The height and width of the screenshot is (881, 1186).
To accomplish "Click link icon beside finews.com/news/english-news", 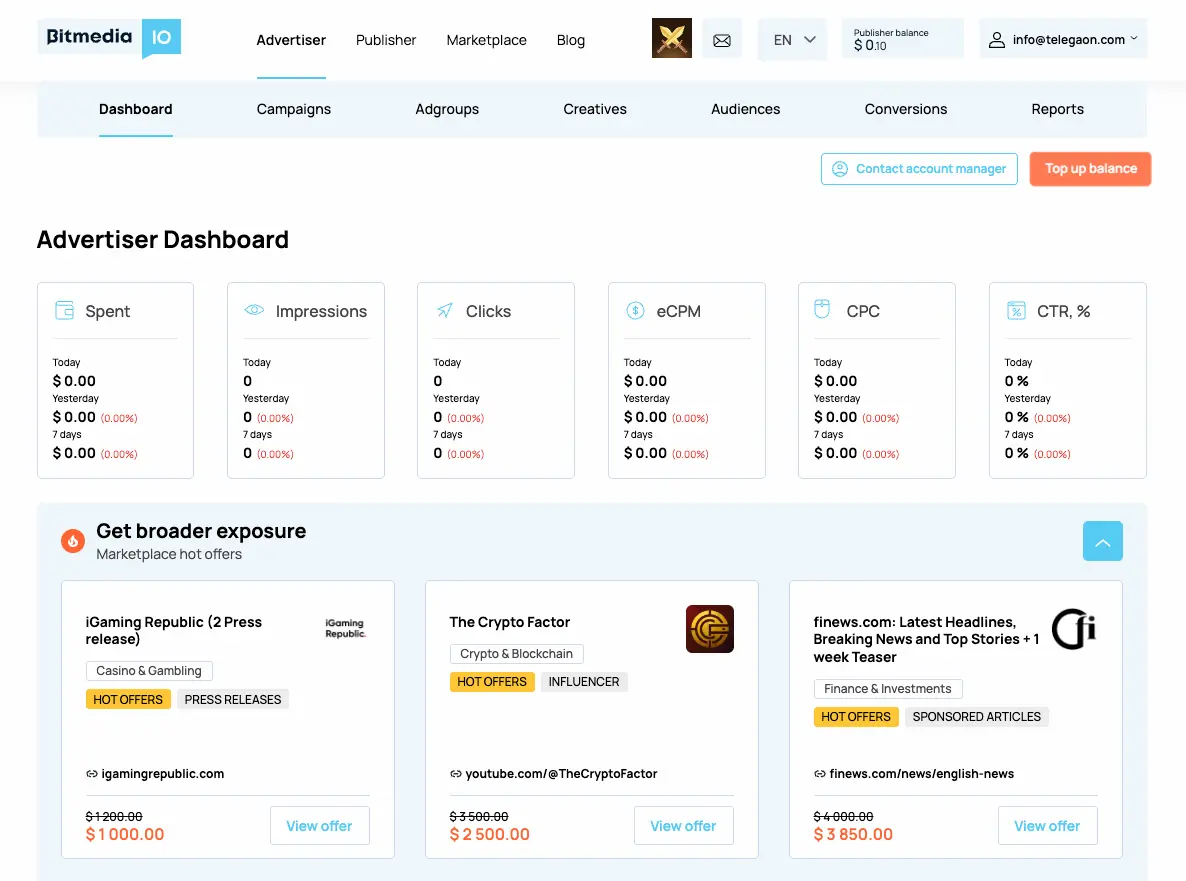I will (819, 774).
